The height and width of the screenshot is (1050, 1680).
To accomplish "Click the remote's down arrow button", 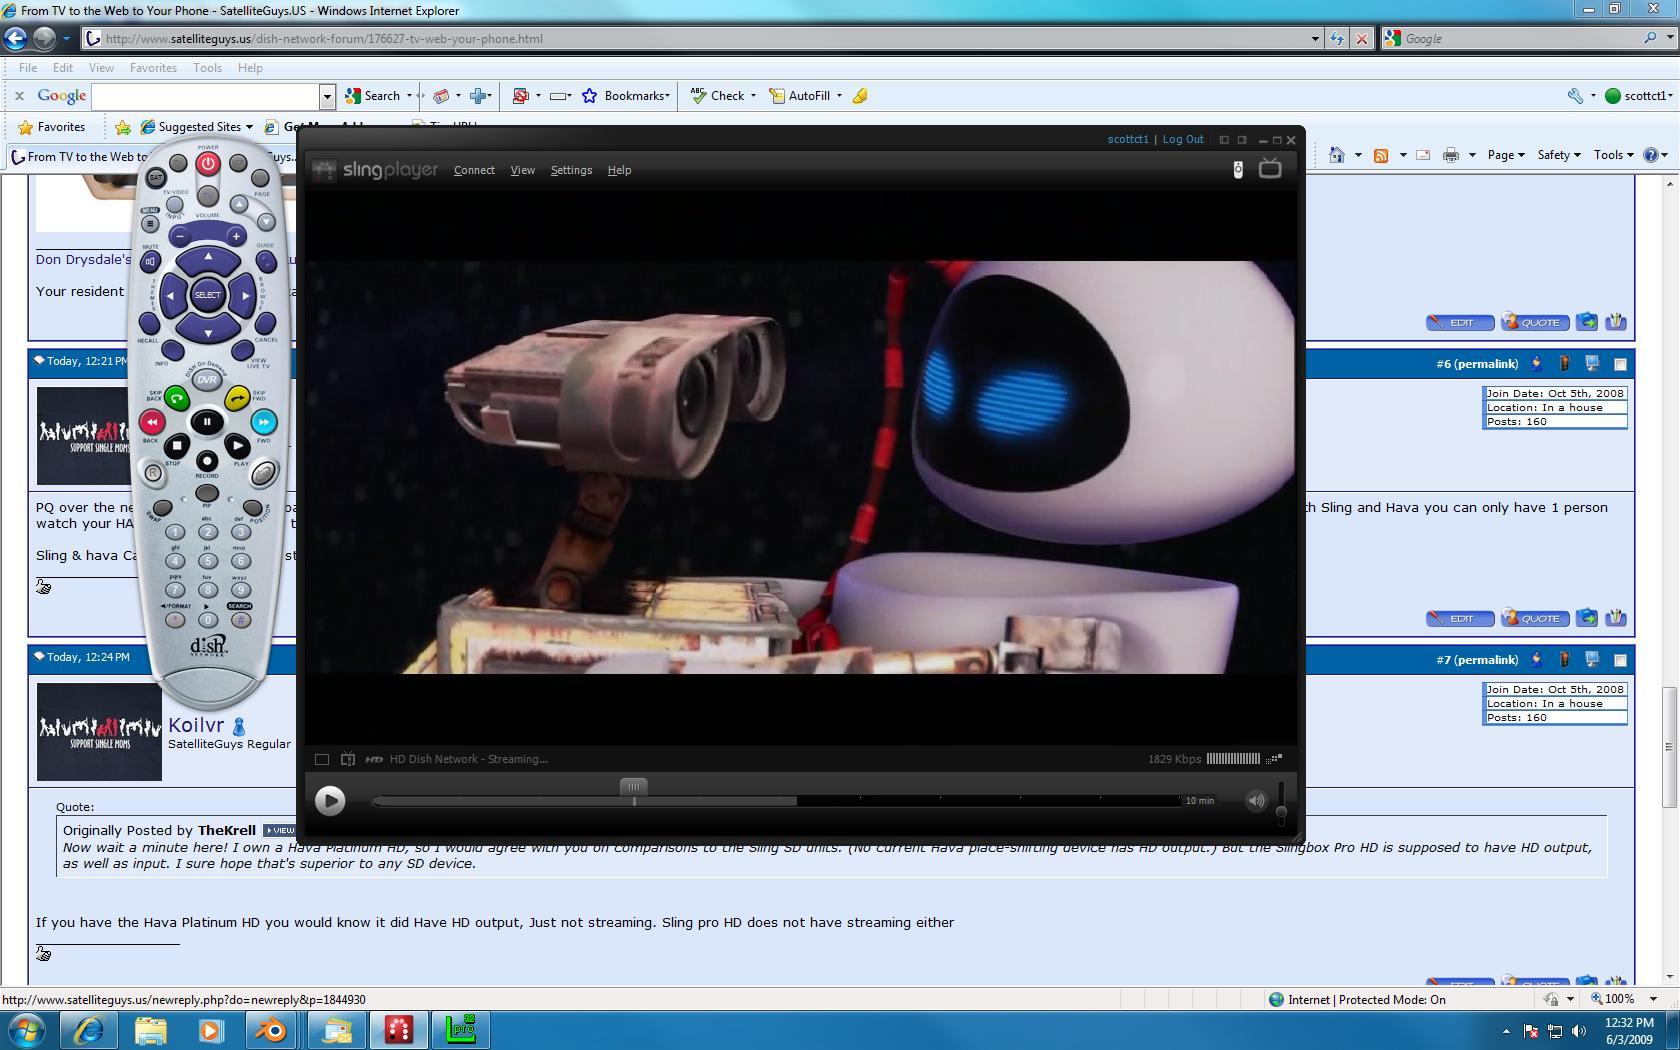I will point(208,332).
